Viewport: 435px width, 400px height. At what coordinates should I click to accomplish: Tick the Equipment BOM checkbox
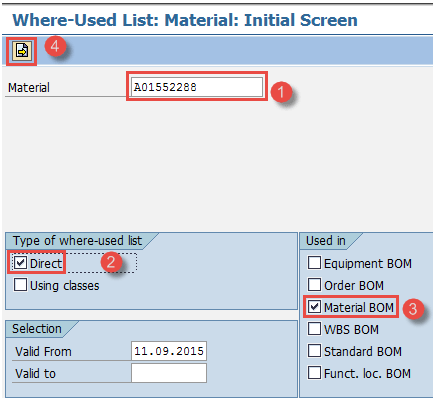[314, 263]
